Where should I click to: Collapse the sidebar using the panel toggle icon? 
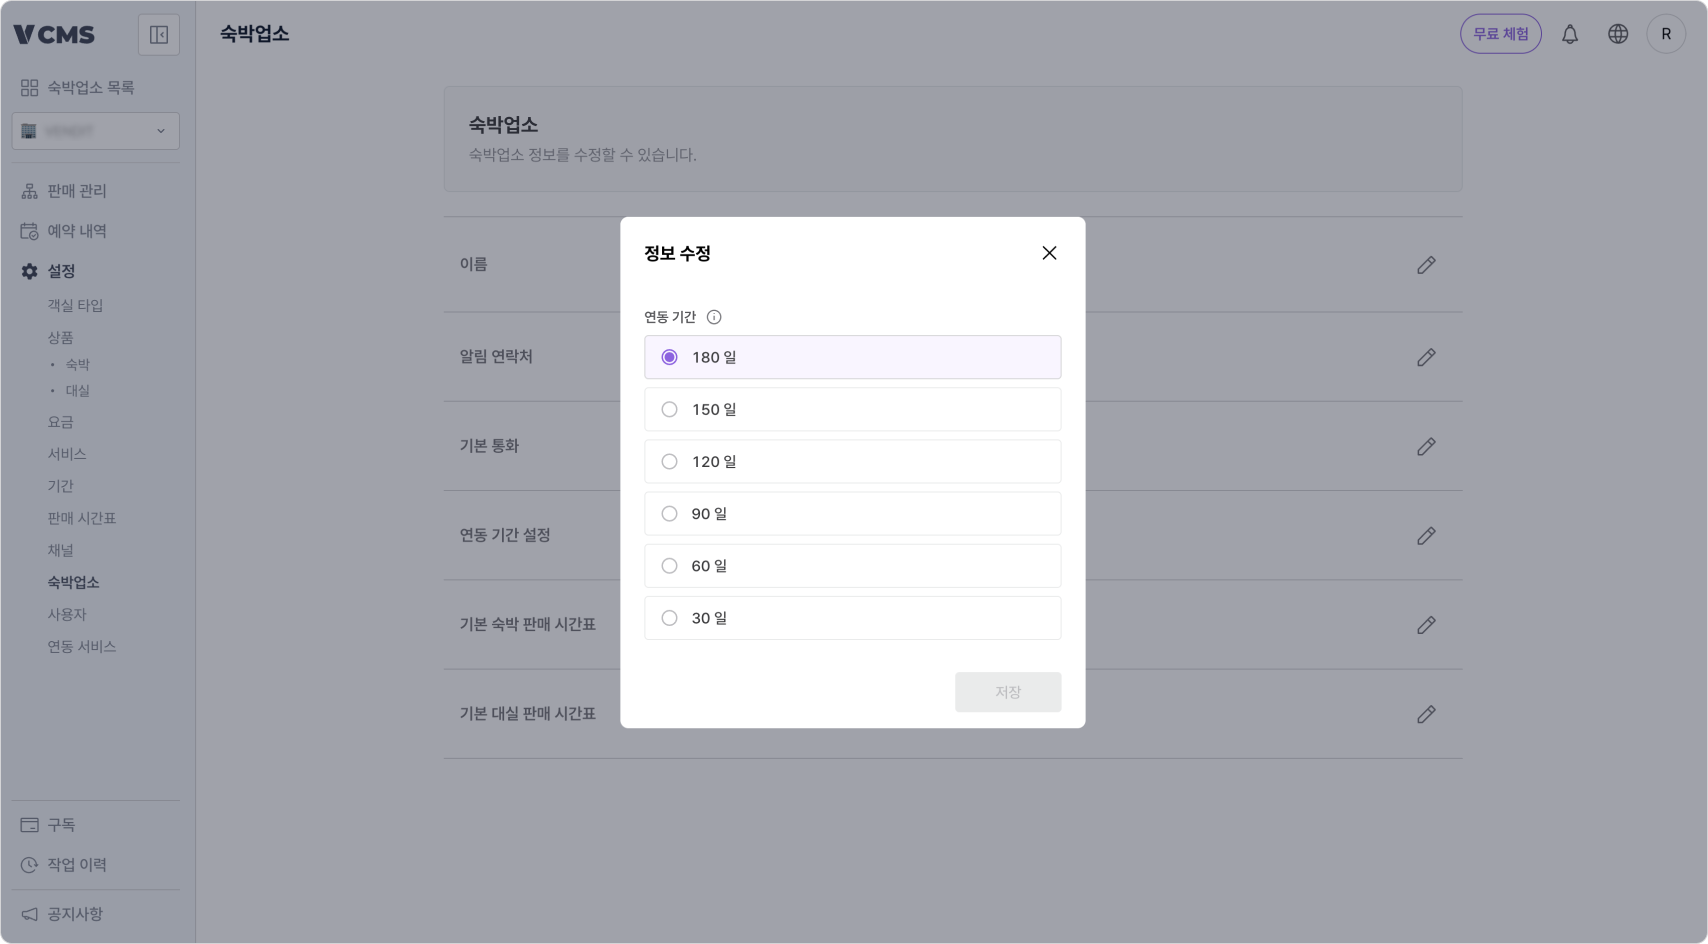[x=158, y=34]
